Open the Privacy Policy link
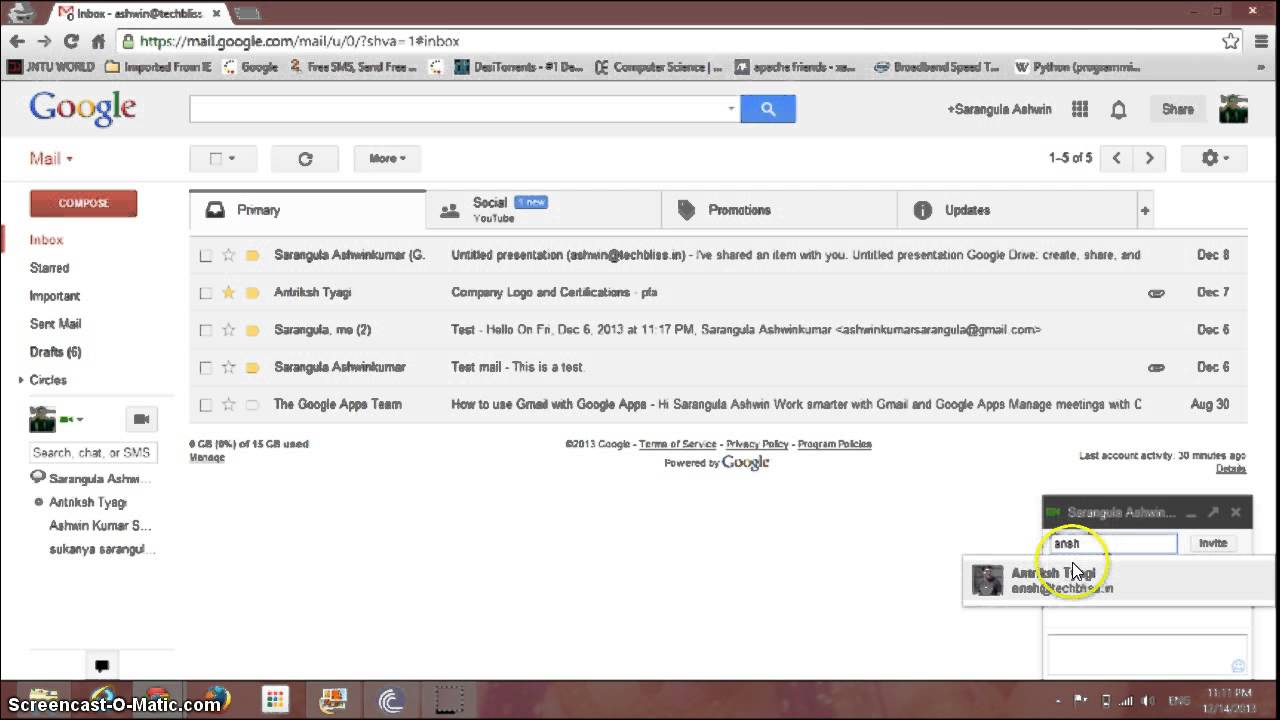Image resolution: width=1280 pixels, height=720 pixels. click(x=757, y=444)
